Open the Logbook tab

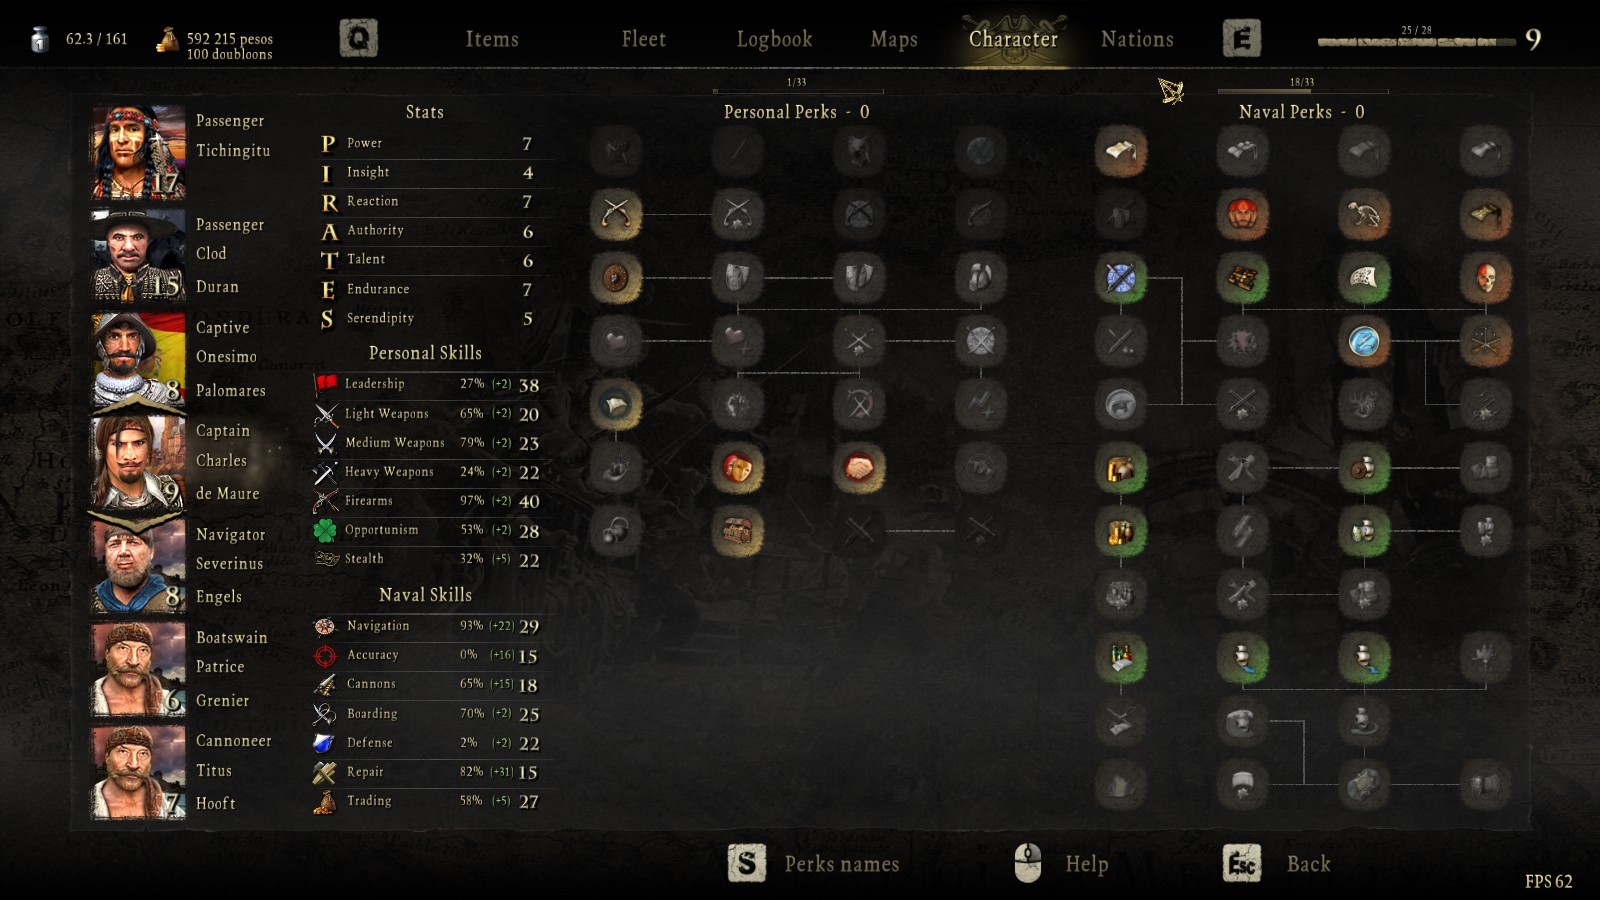[774, 39]
